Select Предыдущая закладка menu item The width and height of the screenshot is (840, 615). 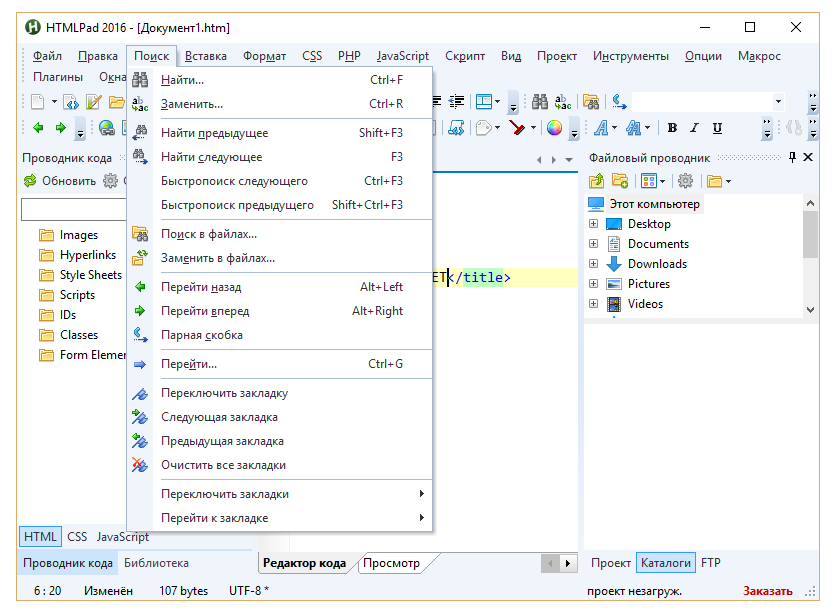coord(279,441)
